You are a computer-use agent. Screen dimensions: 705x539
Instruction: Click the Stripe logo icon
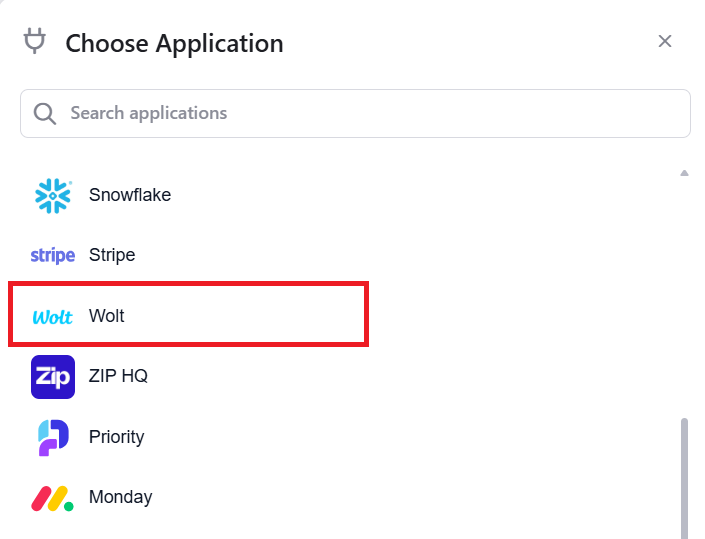[52, 256]
